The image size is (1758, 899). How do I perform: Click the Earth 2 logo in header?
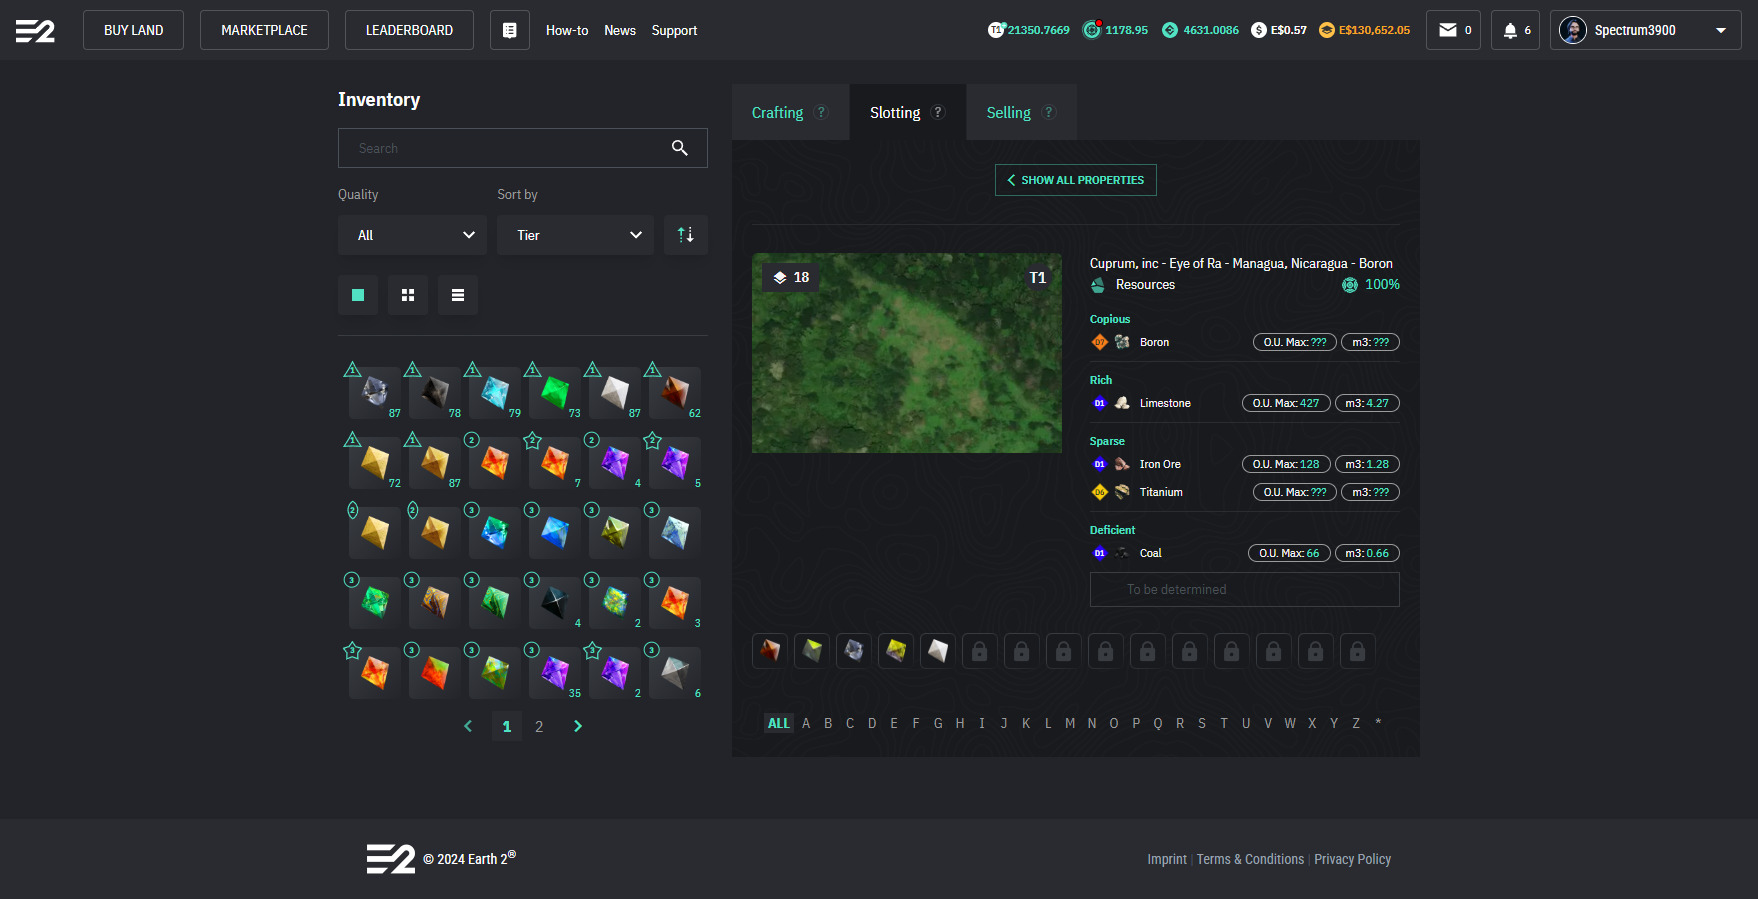click(35, 31)
